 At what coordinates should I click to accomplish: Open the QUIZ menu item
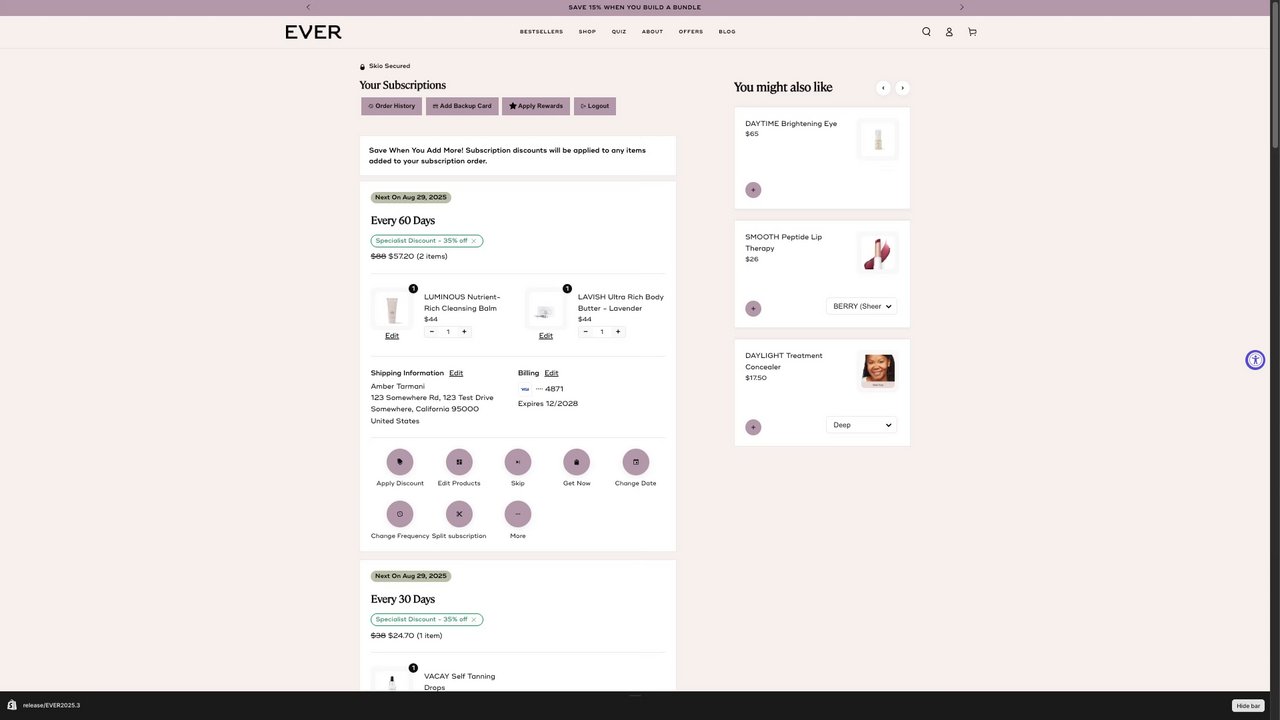[x=619, y=32]
